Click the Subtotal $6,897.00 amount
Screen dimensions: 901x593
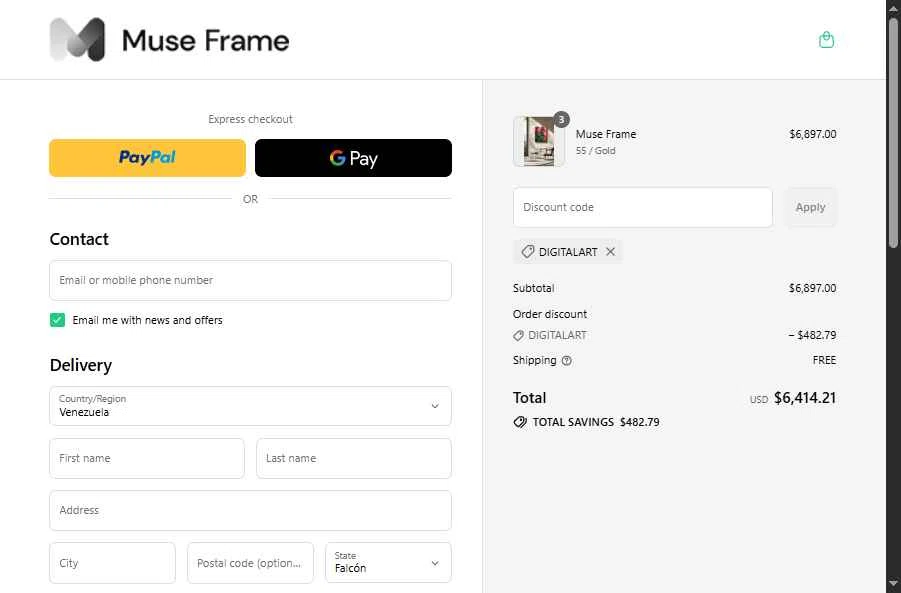[813, 288]
